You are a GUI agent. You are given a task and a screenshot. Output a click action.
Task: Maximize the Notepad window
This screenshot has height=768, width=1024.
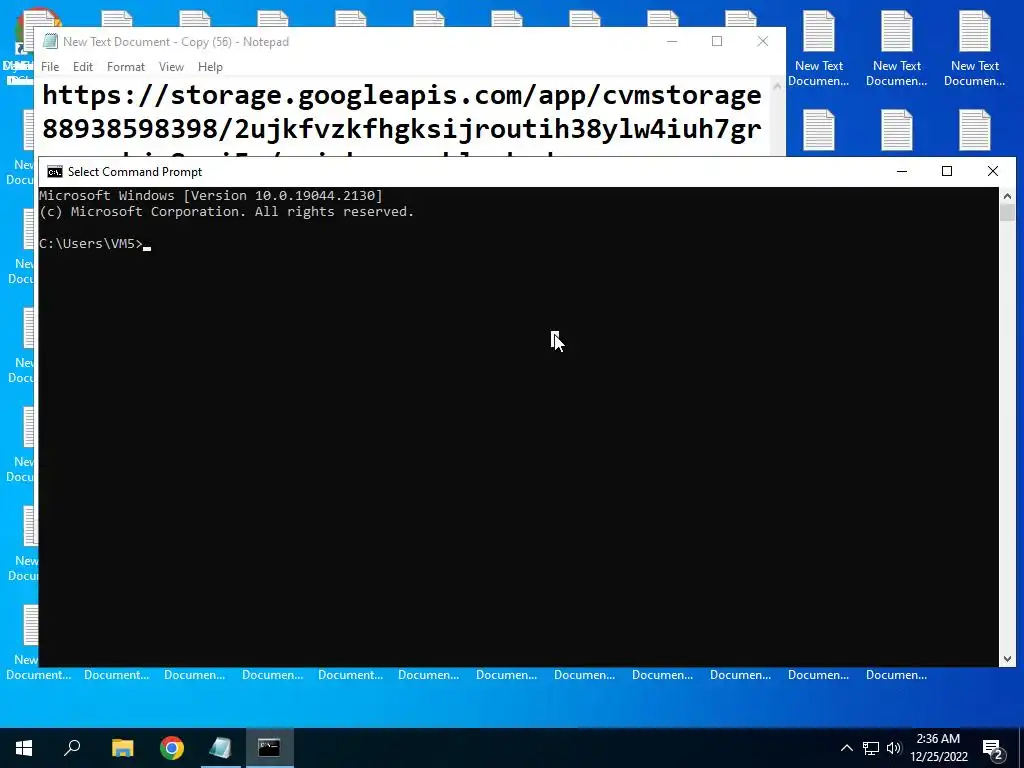[717, 41]
